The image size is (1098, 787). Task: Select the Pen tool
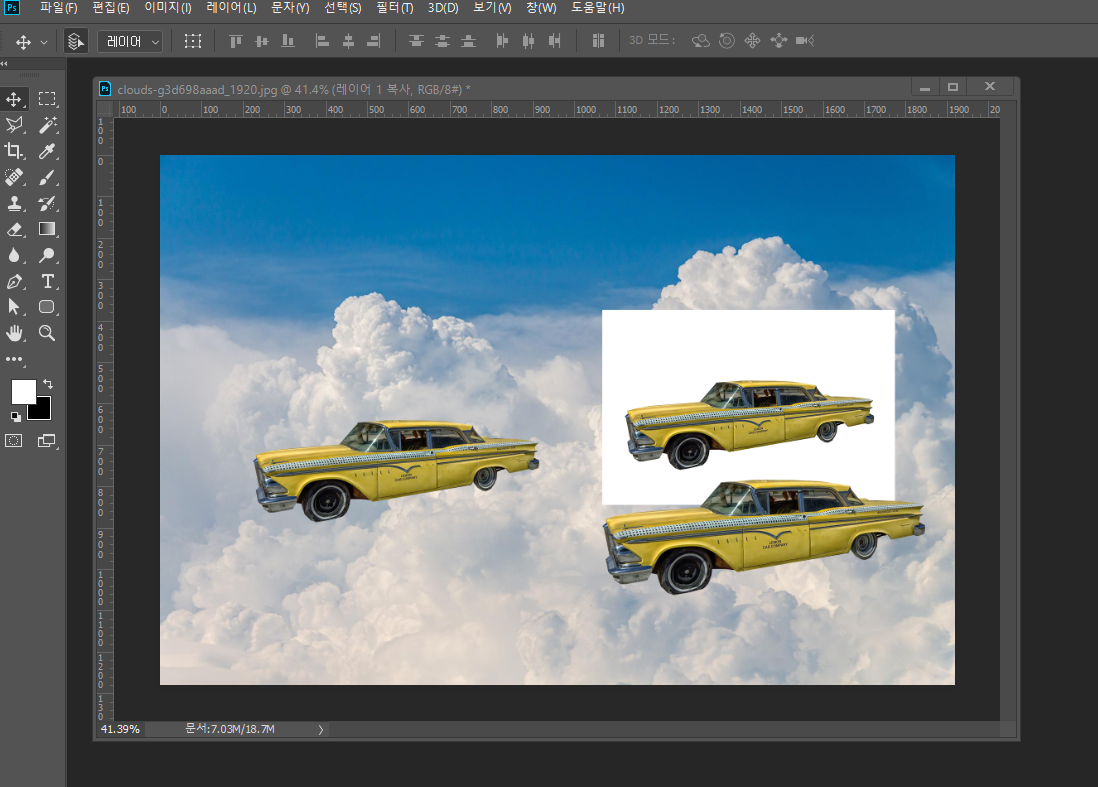tap(14, 281)
